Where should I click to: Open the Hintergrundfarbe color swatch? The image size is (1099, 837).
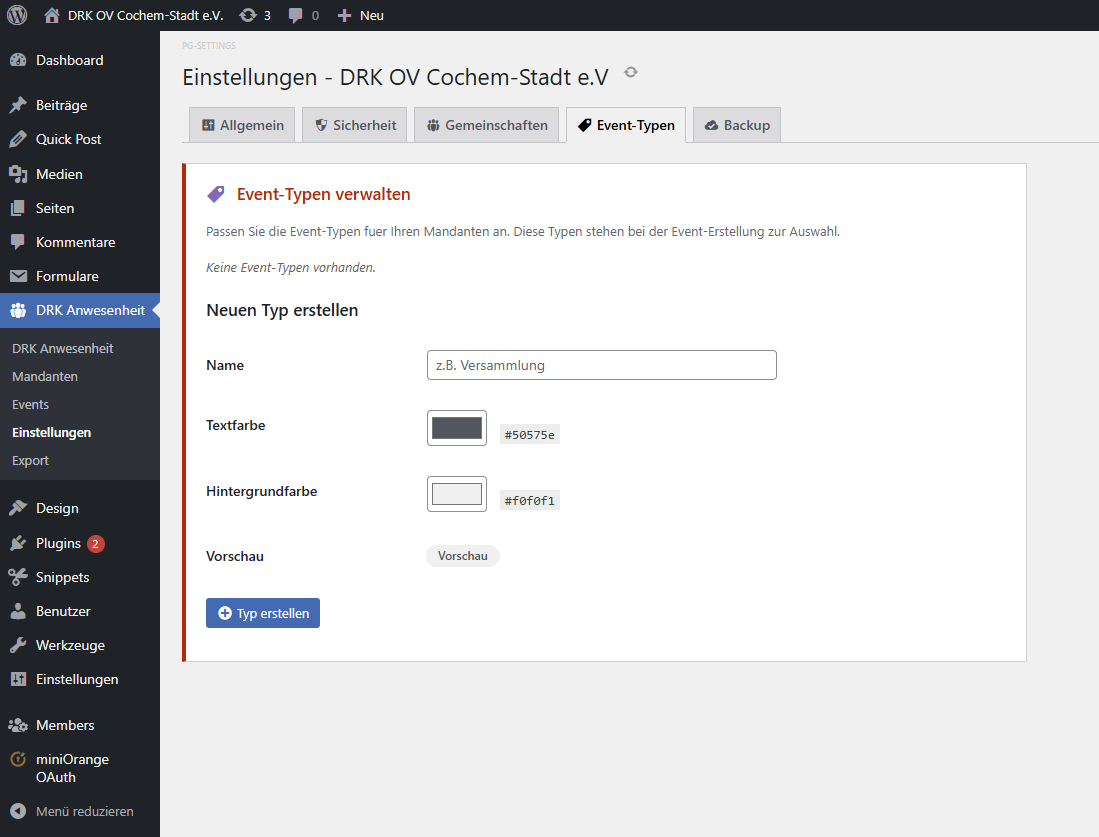[x=457, y=494]
